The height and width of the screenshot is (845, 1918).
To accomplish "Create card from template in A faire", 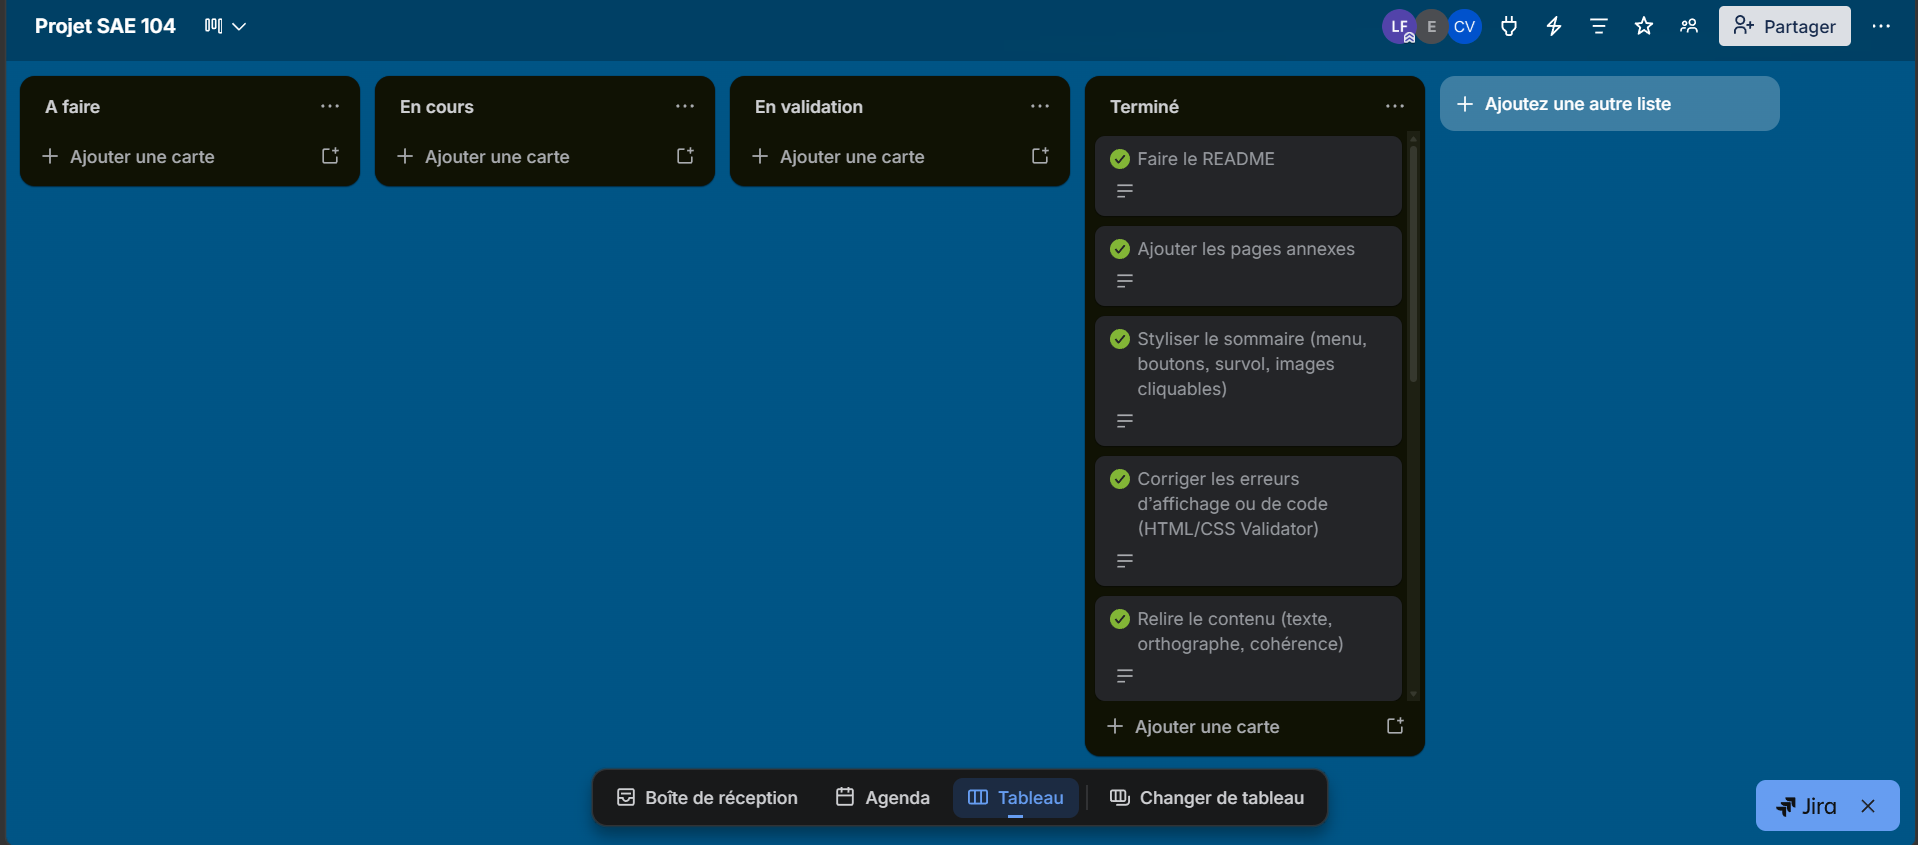I will [x=330, y=156].
